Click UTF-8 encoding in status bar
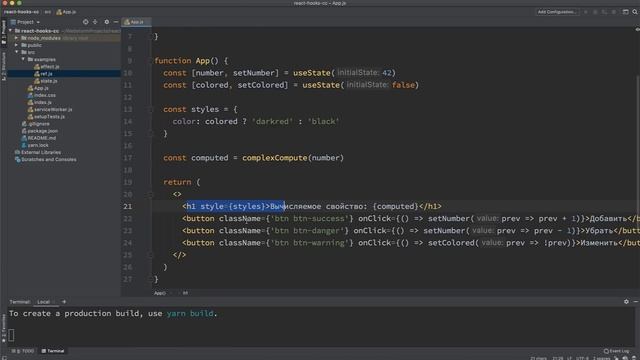 tap(583, 358)
